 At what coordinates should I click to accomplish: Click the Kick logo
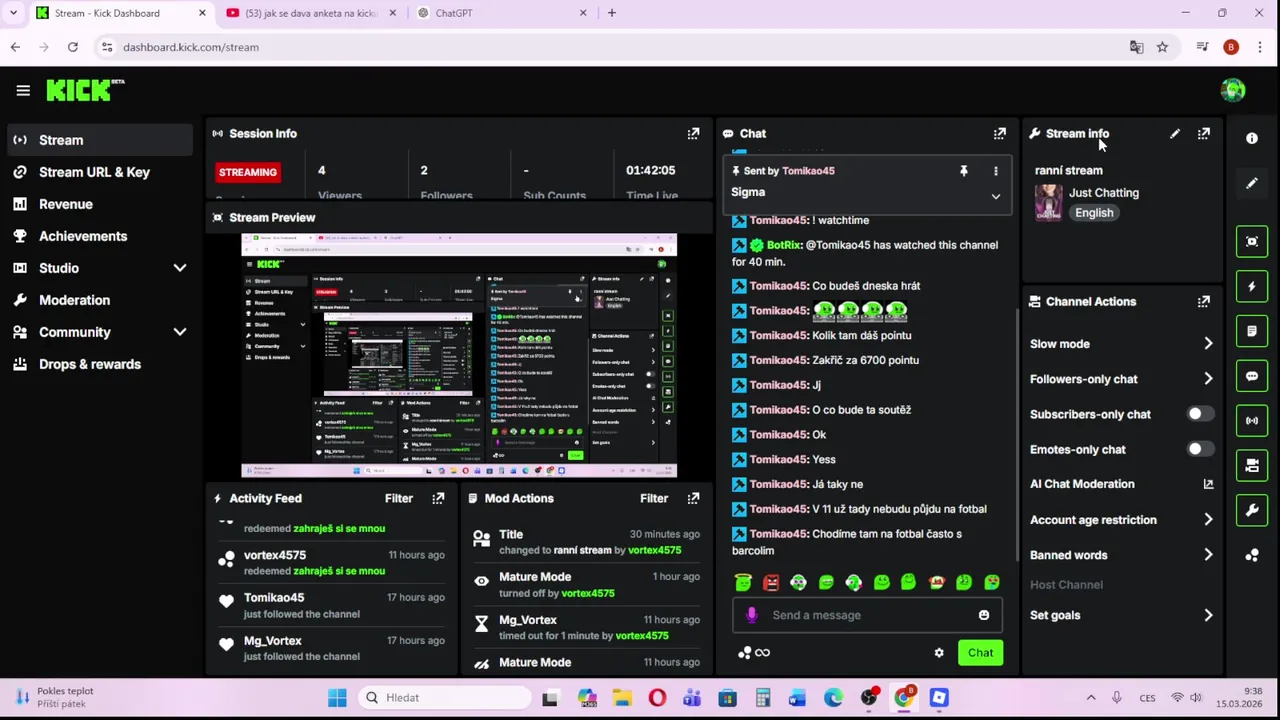tap(85, 90)
